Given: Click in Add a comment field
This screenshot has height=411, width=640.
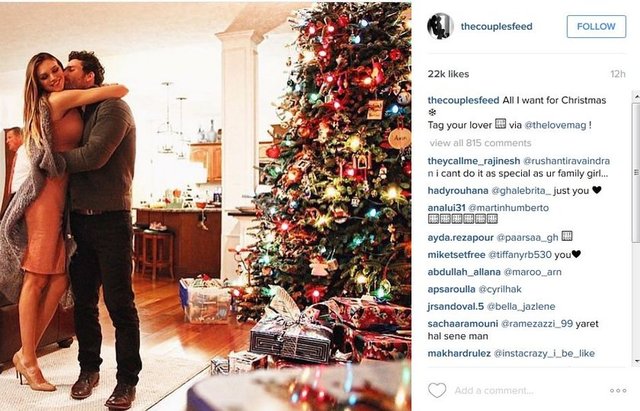Looking at the screenshot, I should [x=527, y=391].
